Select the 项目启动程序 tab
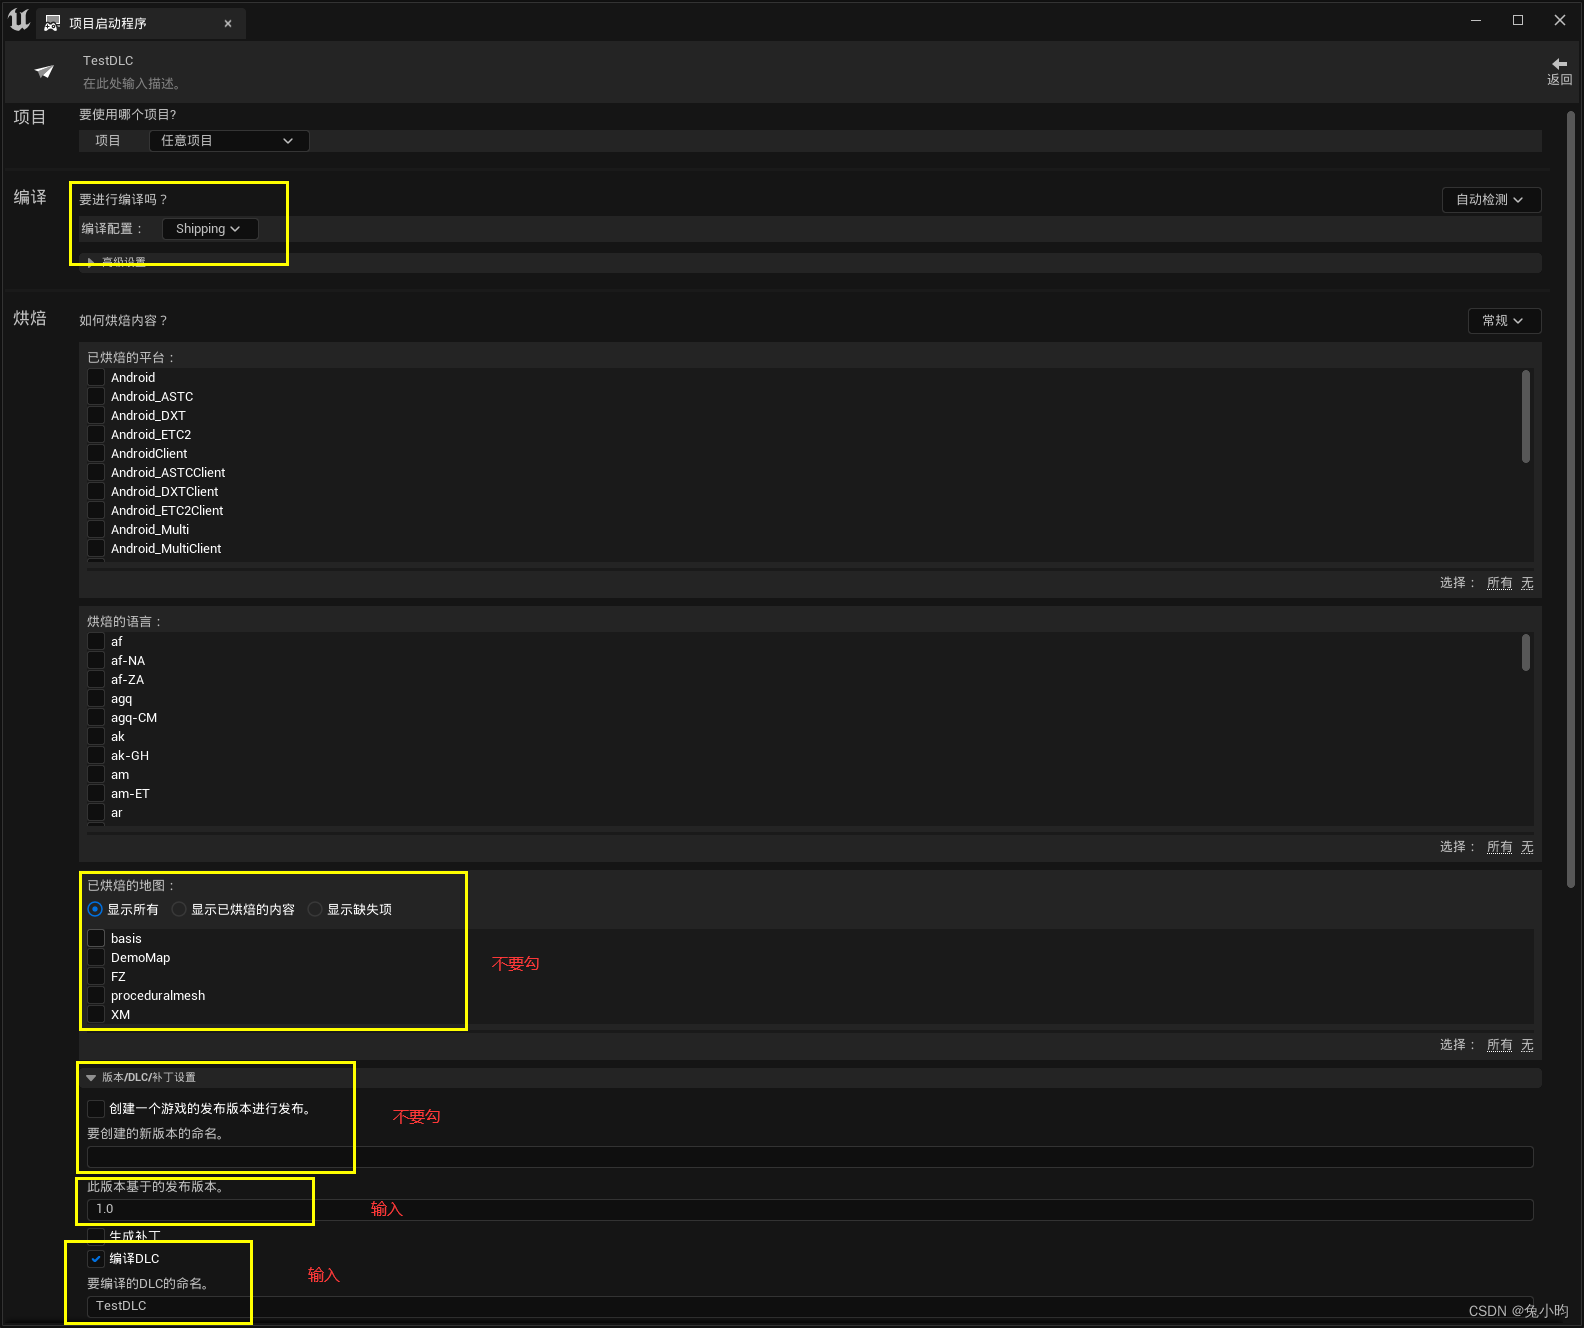Image resolution: width=1584 pixels, height=1328 pixels. coord(140,23)
